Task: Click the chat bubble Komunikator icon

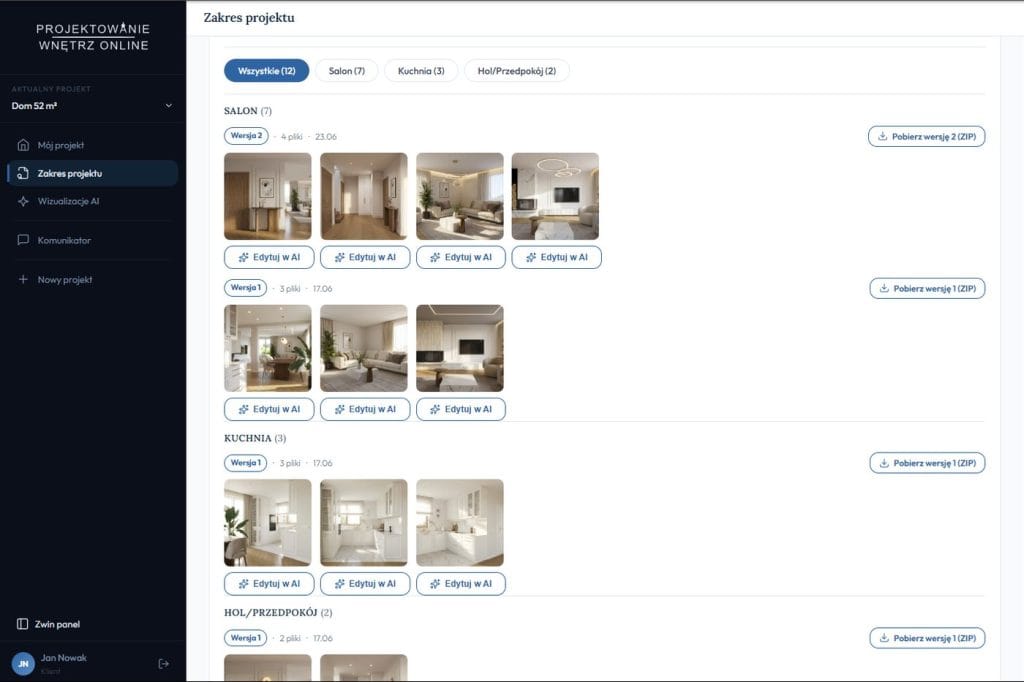Action: click(23, 240)
